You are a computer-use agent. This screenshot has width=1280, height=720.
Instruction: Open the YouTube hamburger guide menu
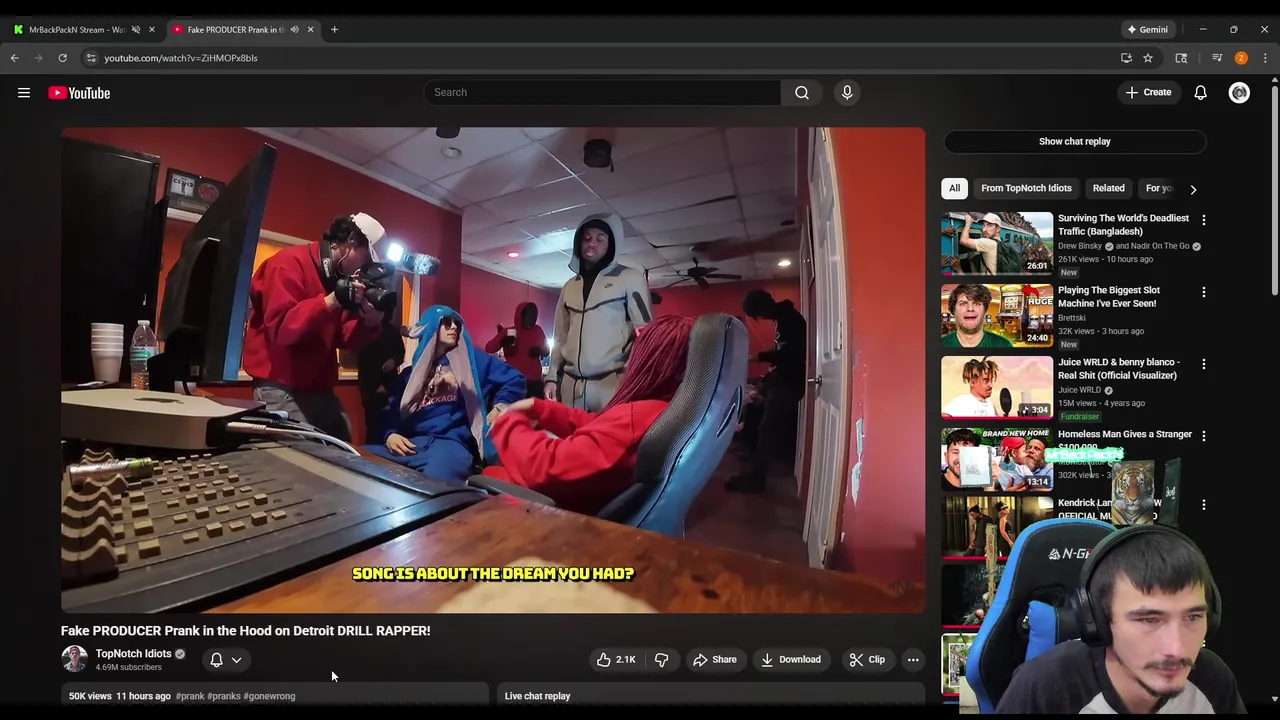pos(24,93)
